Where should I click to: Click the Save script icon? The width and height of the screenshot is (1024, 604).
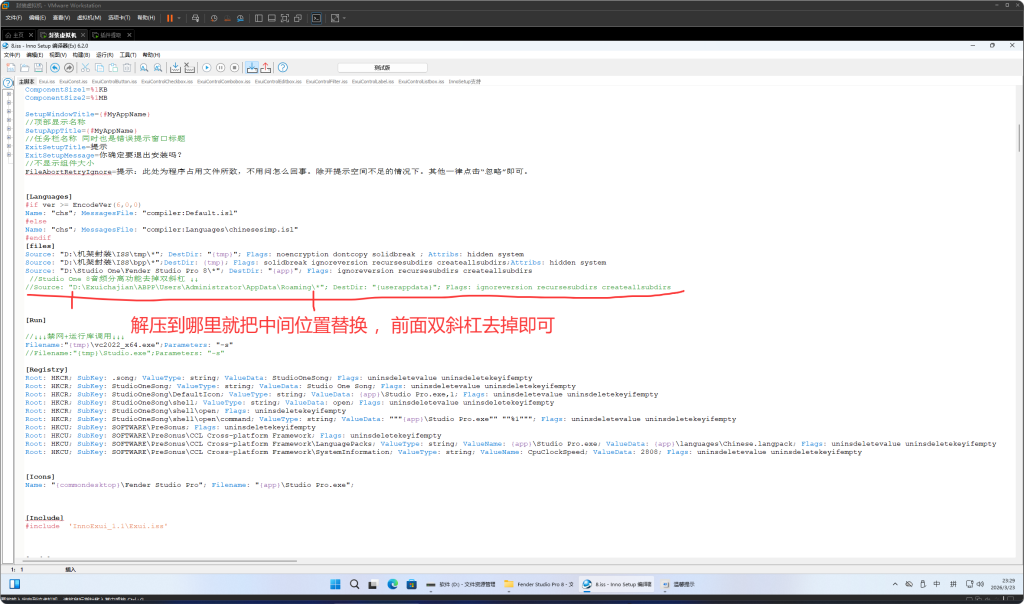click(x=39, y=67)
